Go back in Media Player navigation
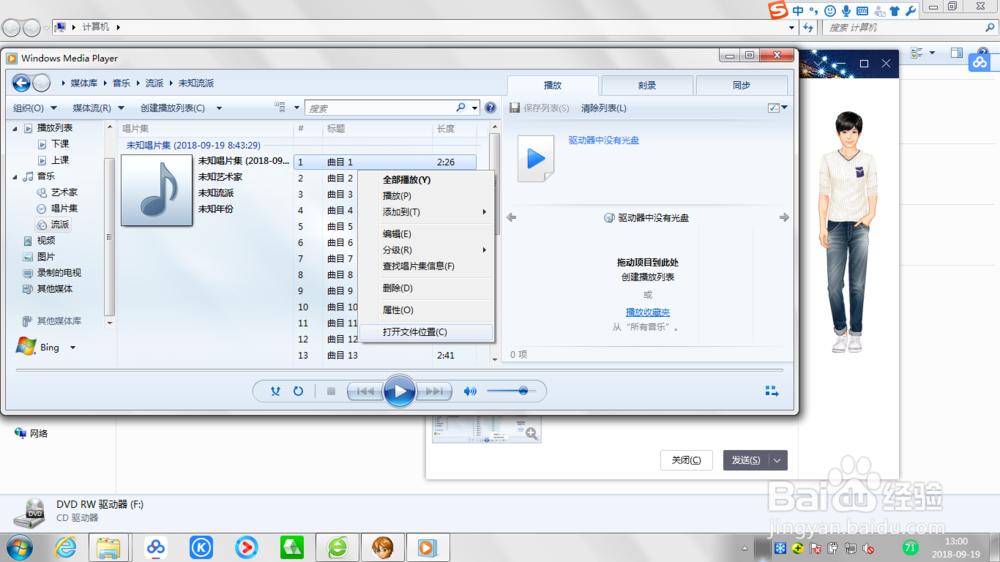Screen dimensions: 1000x562 [21, 83]
